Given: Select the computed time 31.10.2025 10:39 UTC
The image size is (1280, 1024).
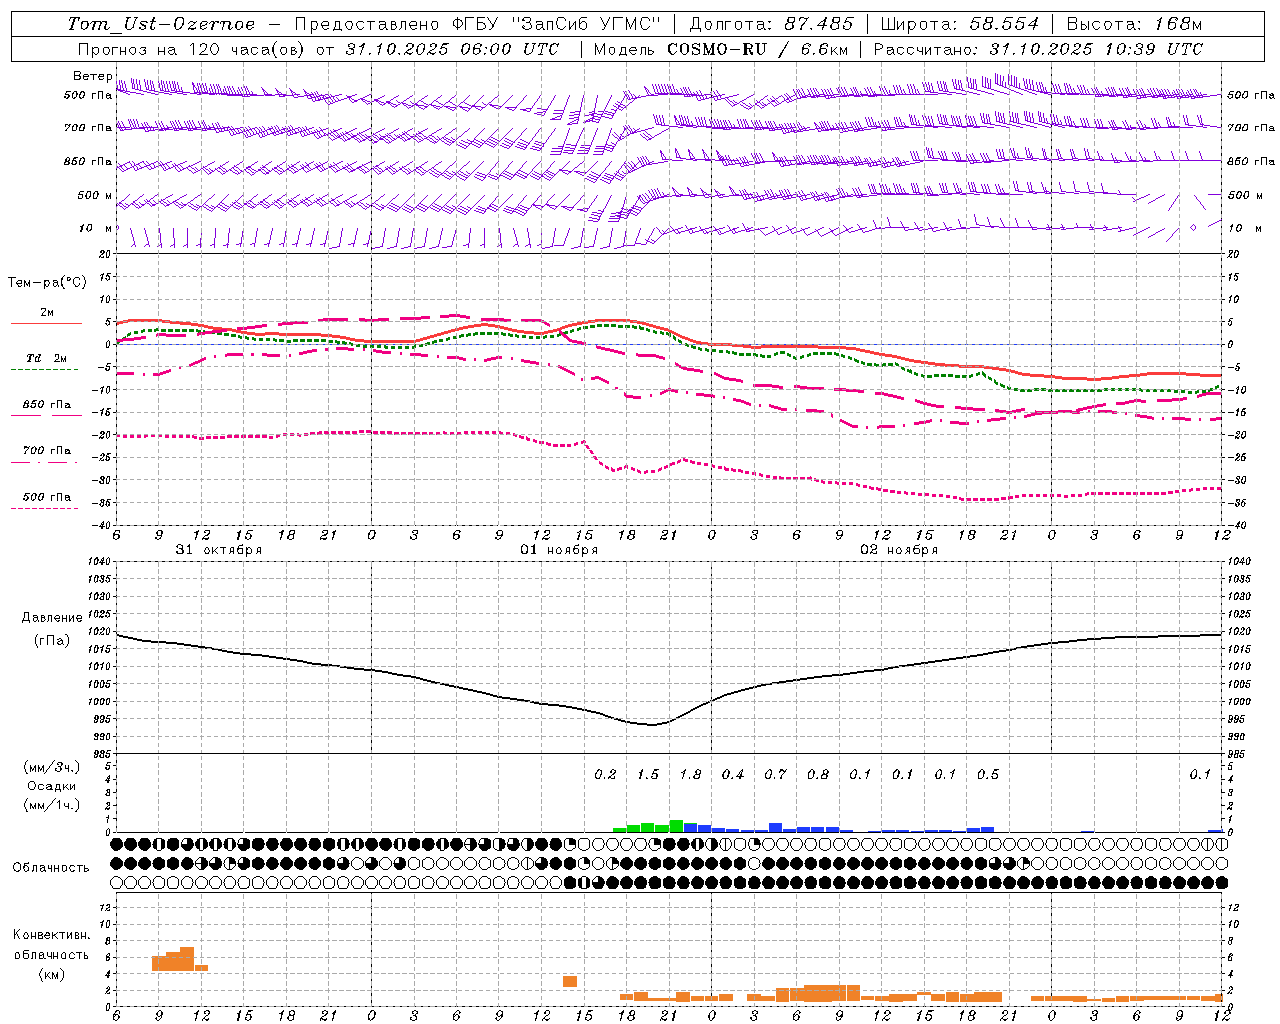Looking at the screenshot, I should pos(1096,49).
